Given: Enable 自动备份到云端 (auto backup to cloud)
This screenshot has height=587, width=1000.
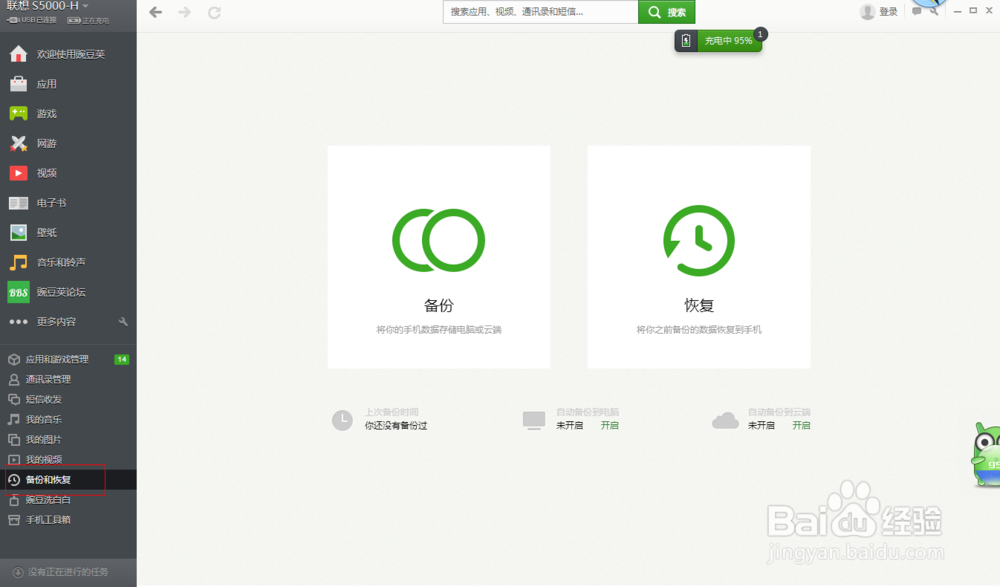Looking at the screenshot, I should [x=800, y=425].
